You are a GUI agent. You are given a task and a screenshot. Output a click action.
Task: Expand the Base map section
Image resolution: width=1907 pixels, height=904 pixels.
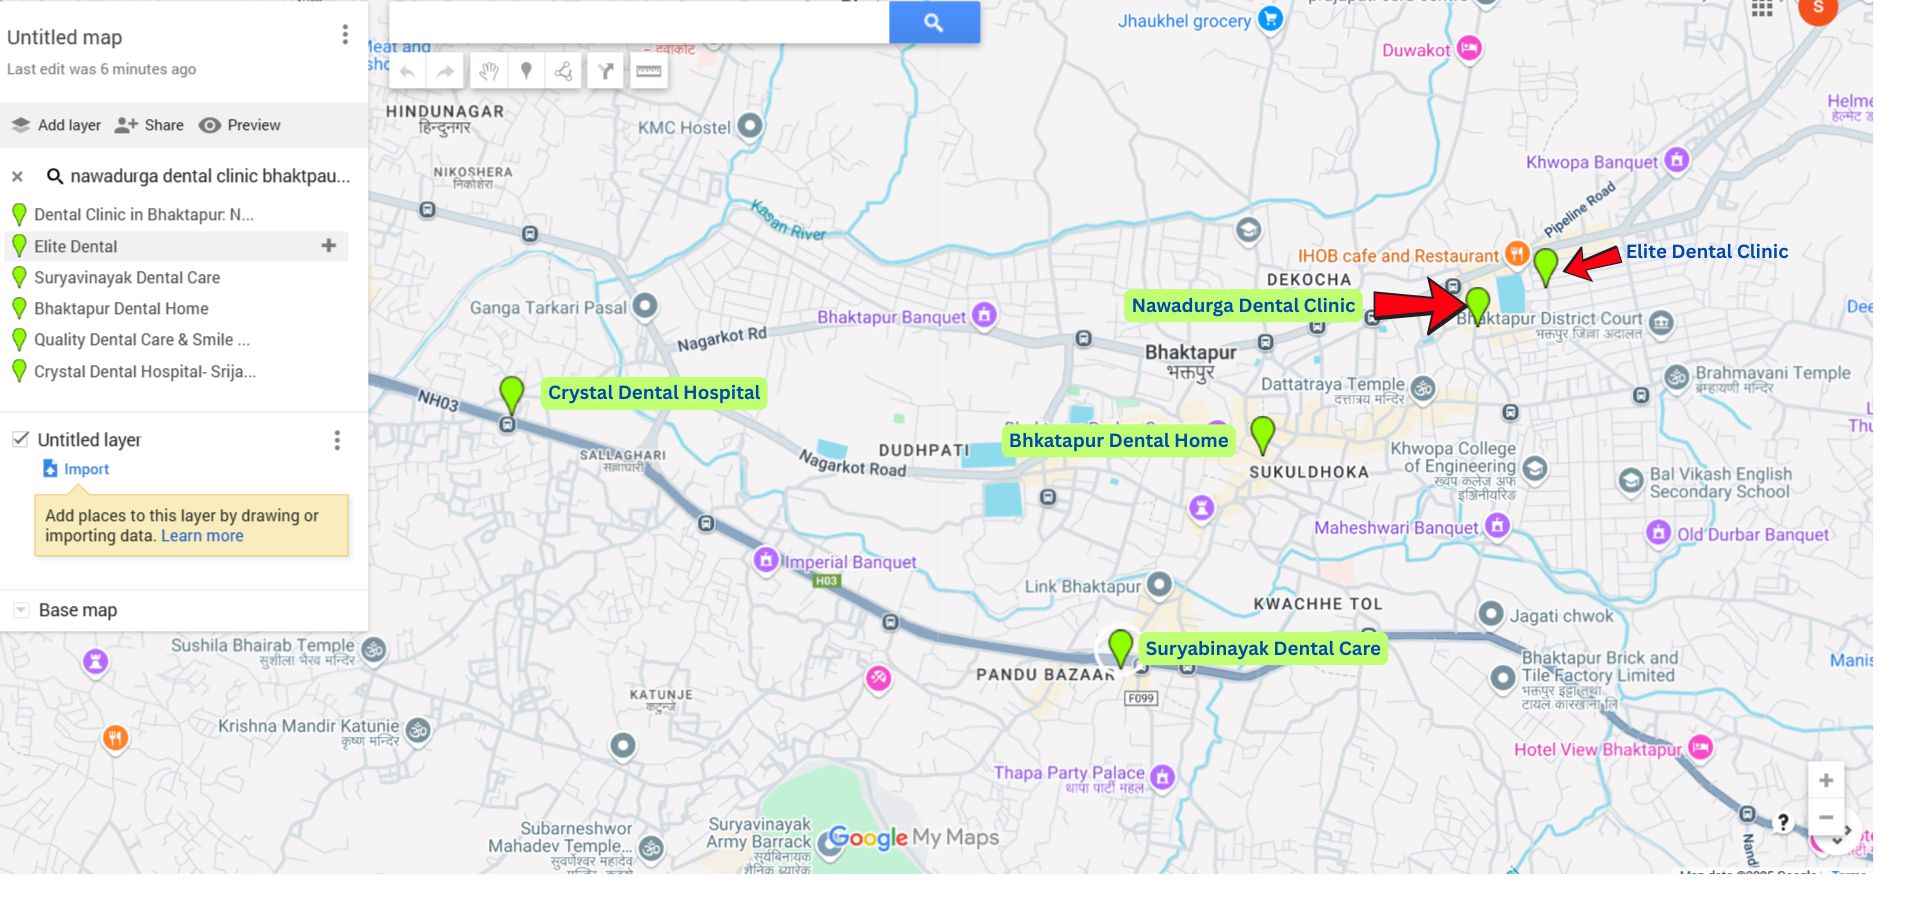point(20,610)
